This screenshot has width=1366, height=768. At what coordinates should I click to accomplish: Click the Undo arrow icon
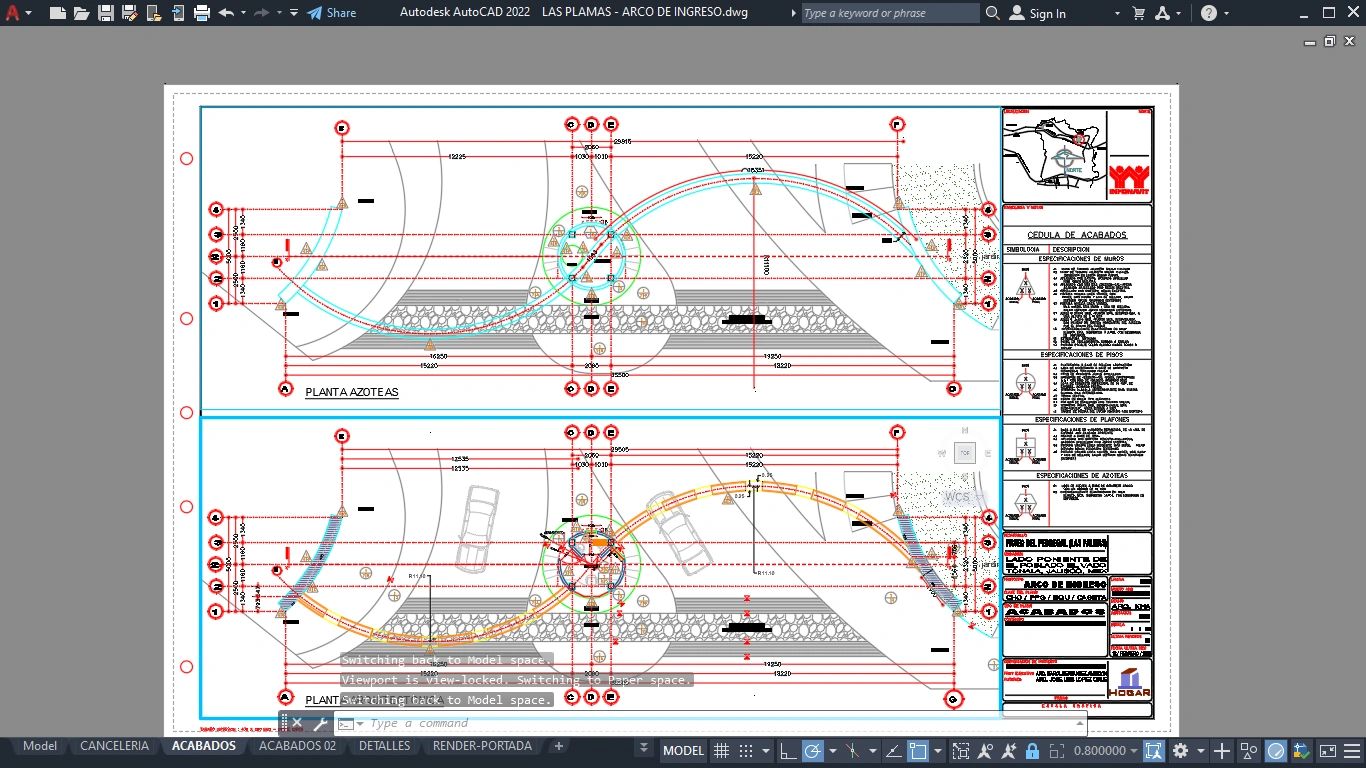coord(226,13)
